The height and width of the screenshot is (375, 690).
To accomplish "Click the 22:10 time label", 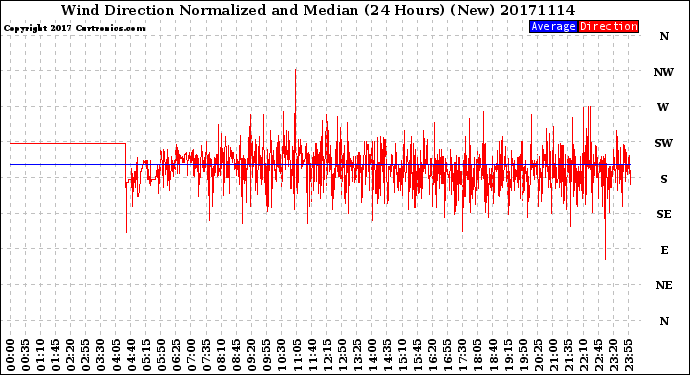I will tap(583, 355).
